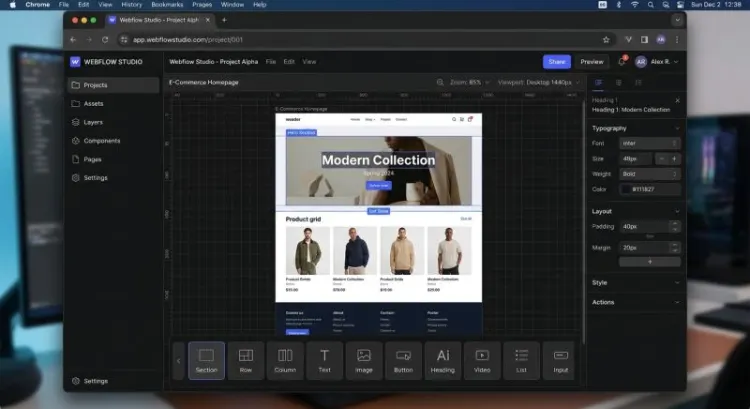
Task: Open macOS Spotlight search
Action: coord(651,5)
